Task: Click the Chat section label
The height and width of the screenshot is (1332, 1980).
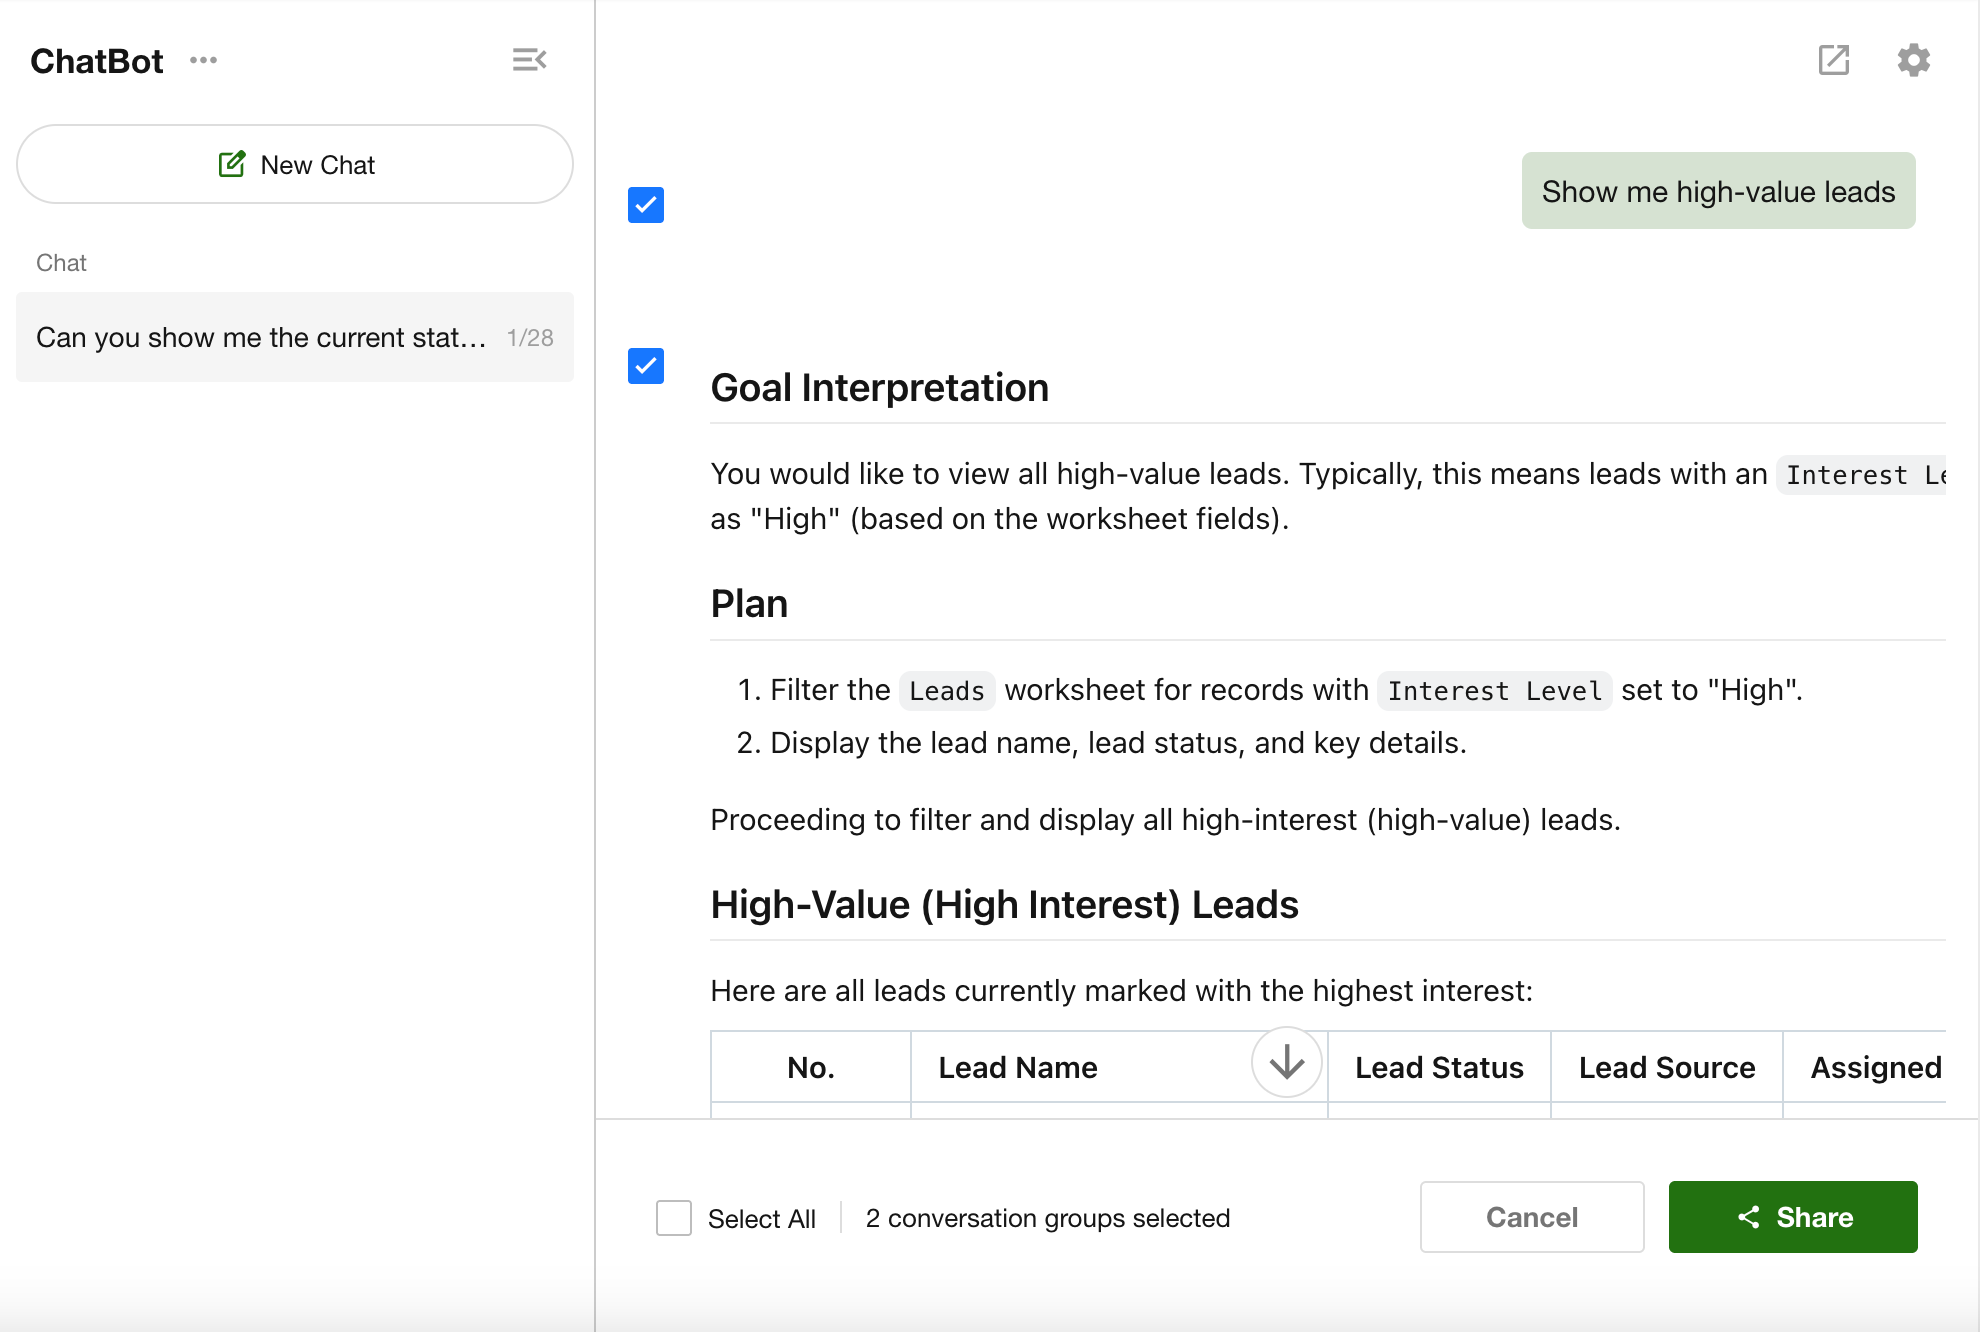Action: 62,263
